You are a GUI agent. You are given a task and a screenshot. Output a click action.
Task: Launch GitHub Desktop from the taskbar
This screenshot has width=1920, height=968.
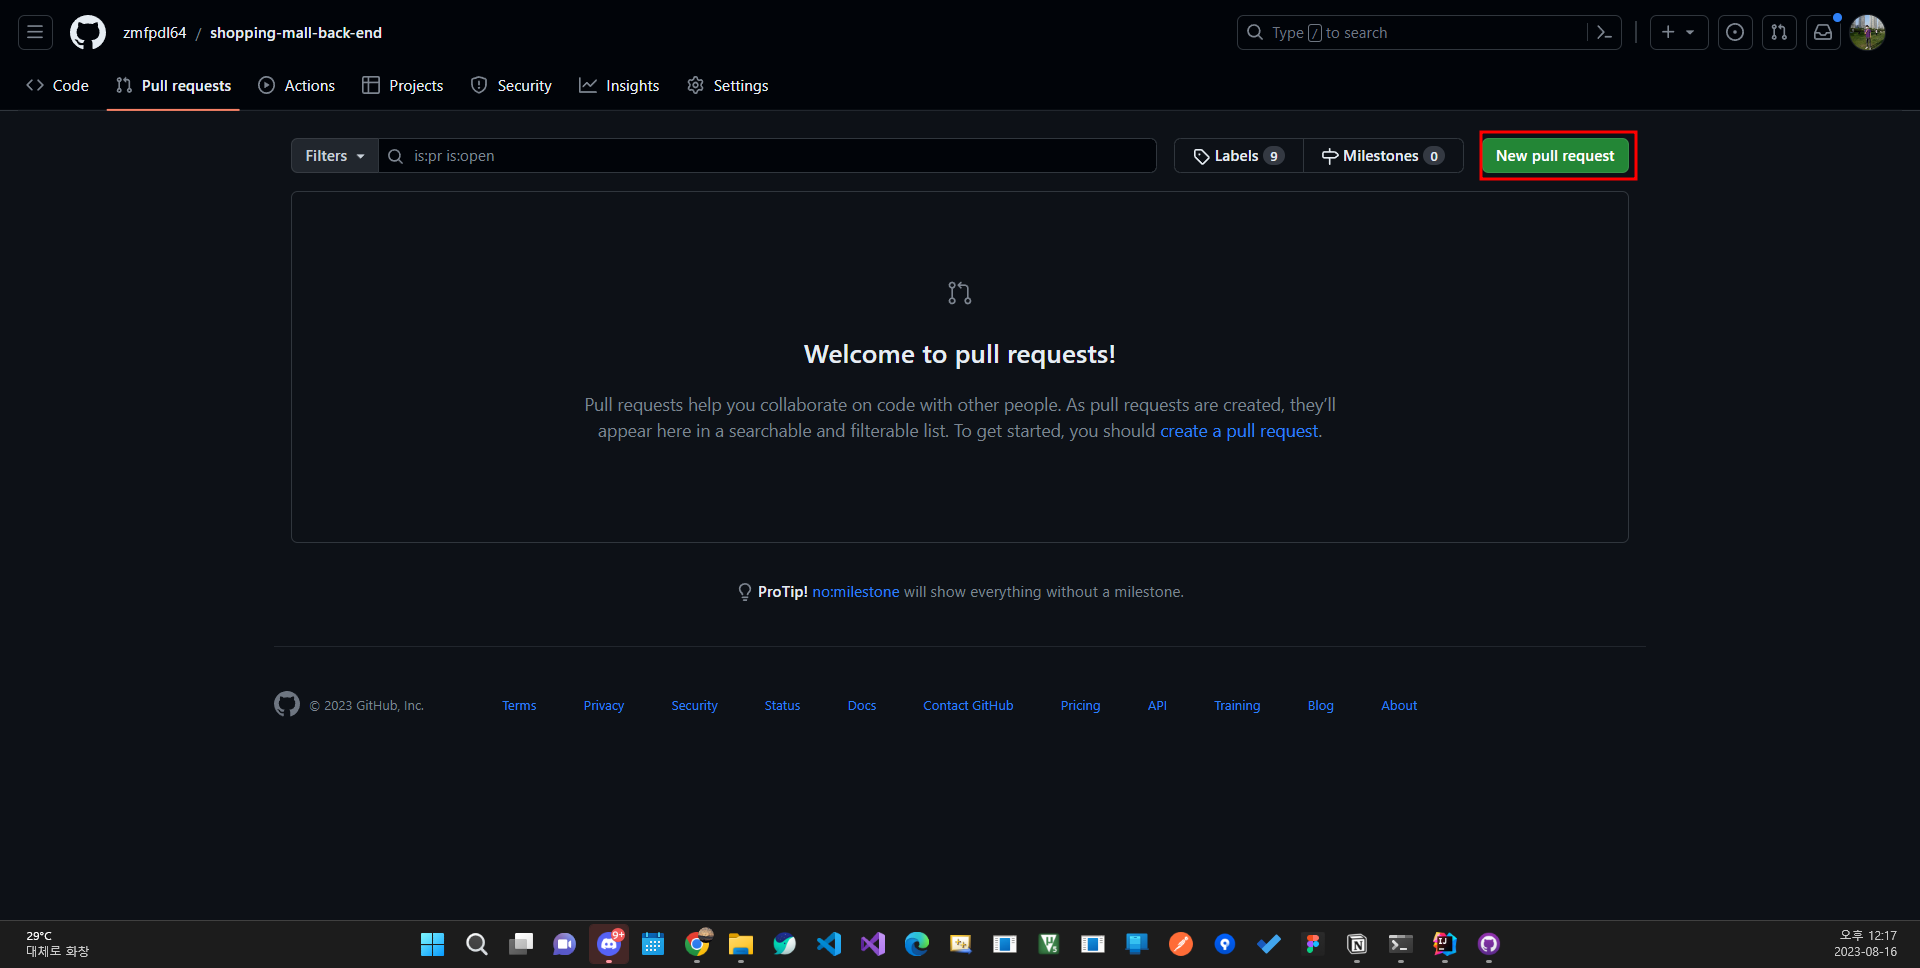[1489, 944]
